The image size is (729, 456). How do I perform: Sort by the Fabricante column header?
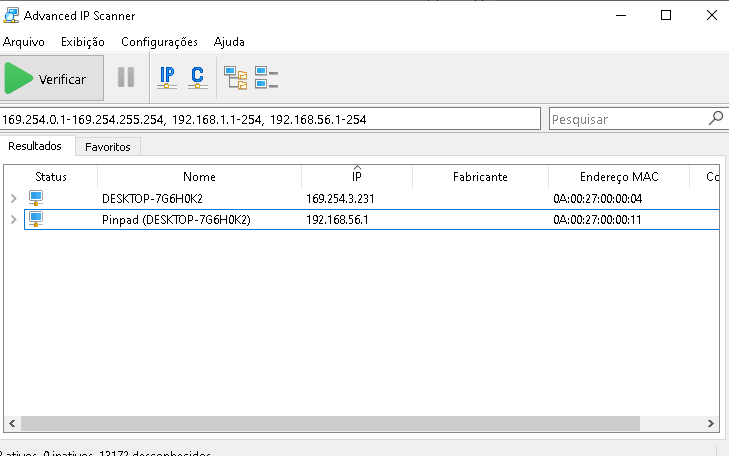tap(480, 177)
